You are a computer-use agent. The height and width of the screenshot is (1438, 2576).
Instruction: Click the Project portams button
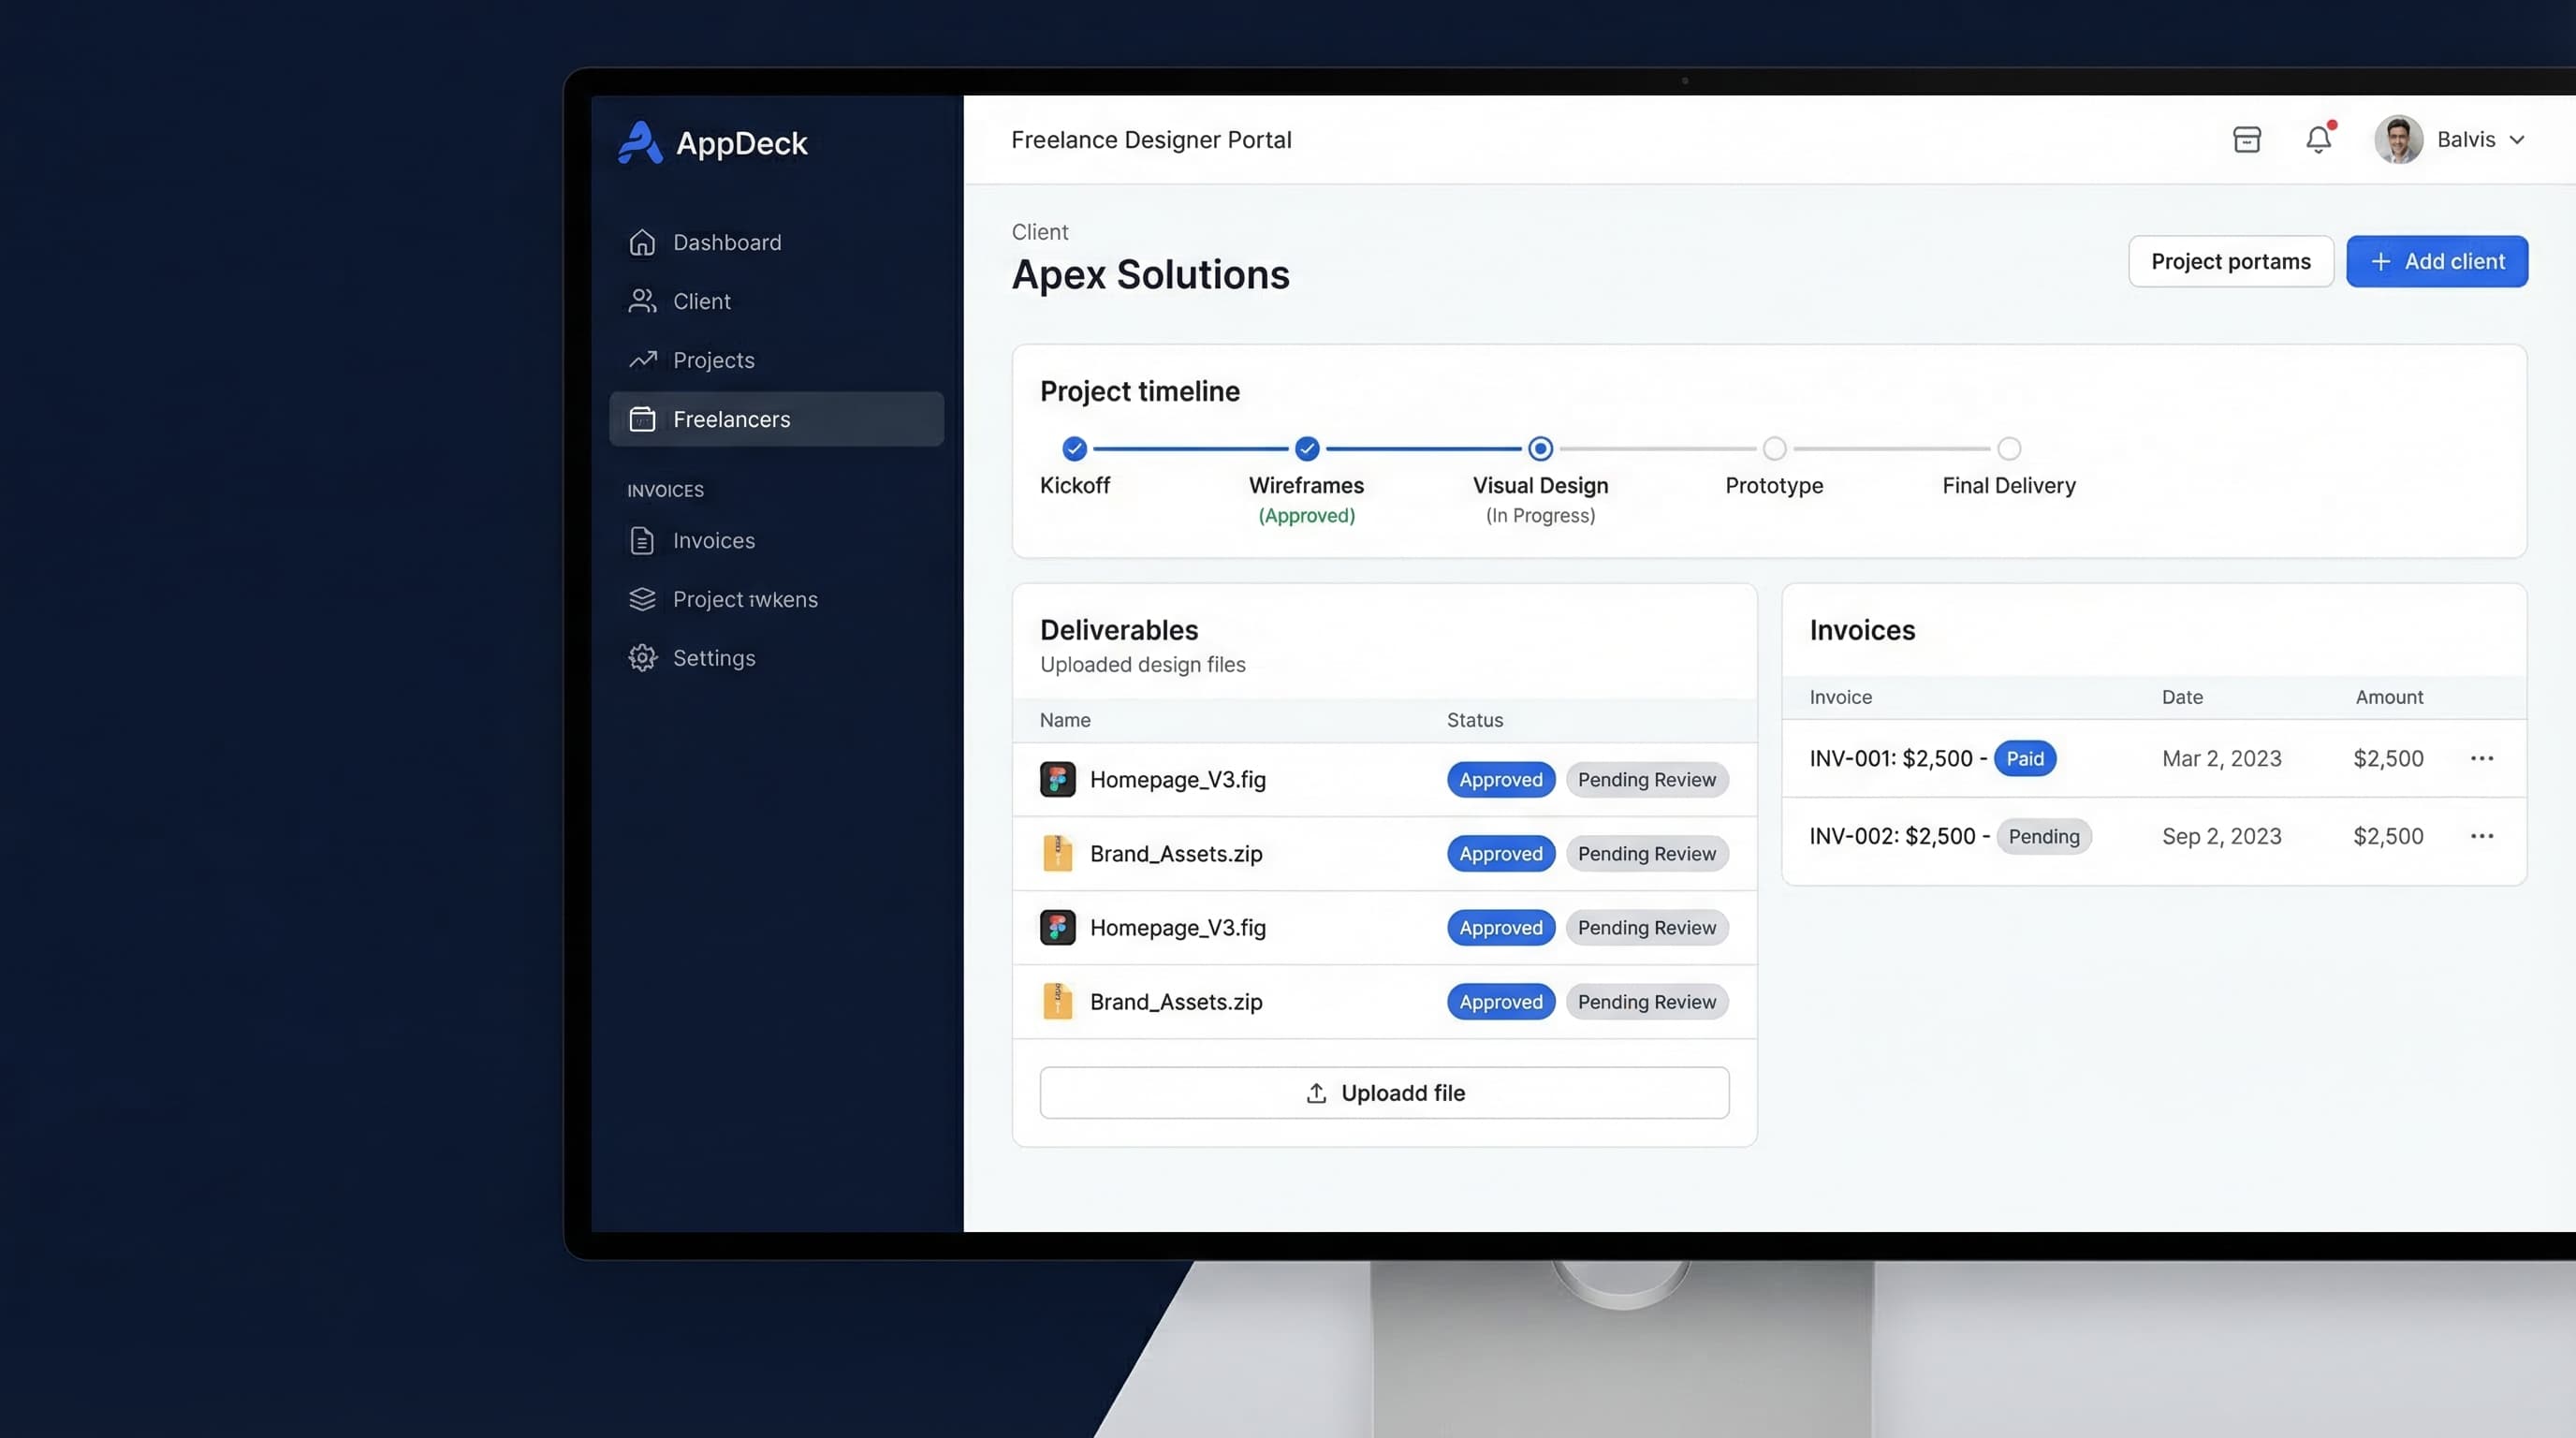(2231, 261)
